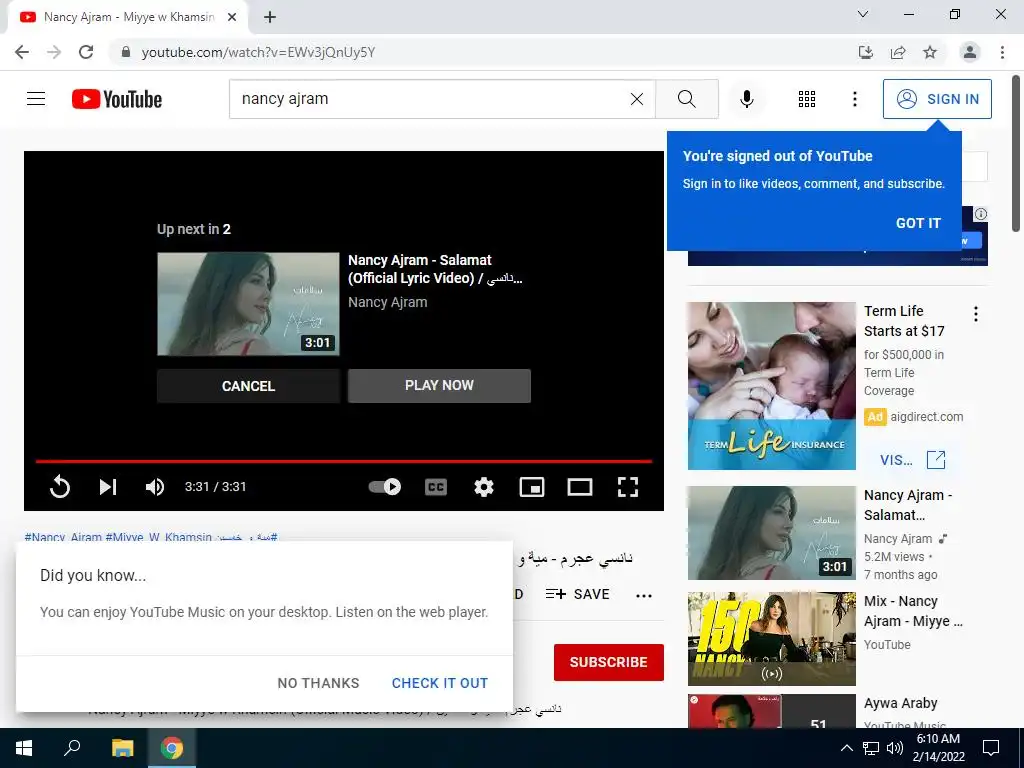
Task: Replay the video
Action: (59, 487)
